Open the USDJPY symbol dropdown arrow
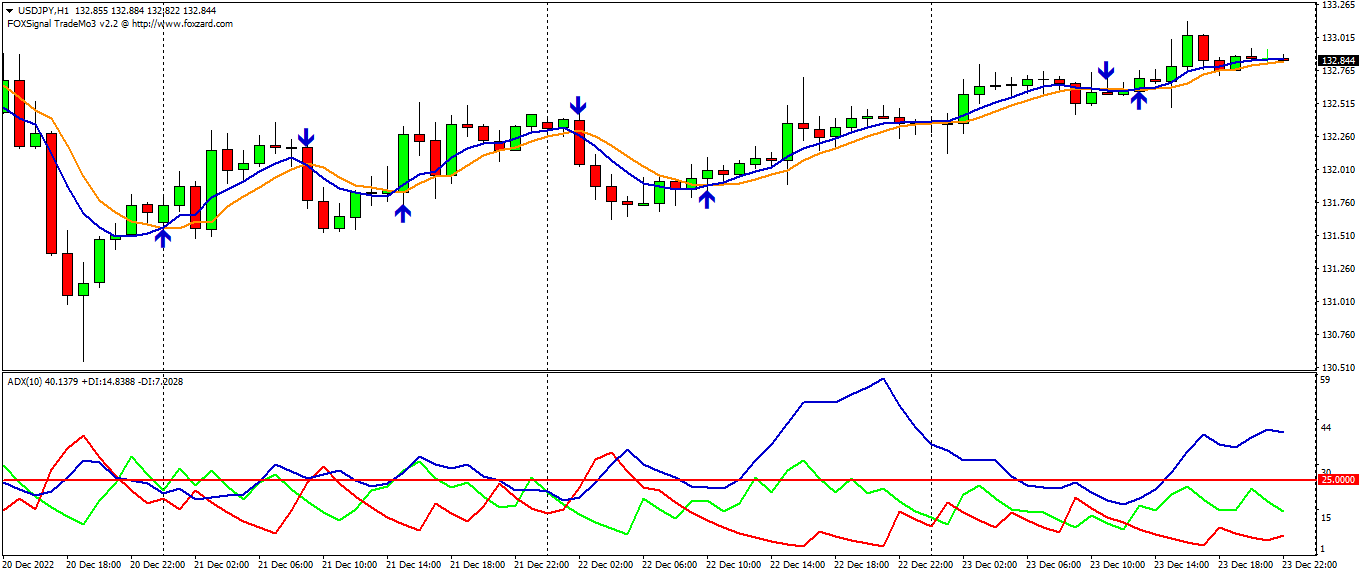This screenshot has width=1362, height=576. [8, 9]
